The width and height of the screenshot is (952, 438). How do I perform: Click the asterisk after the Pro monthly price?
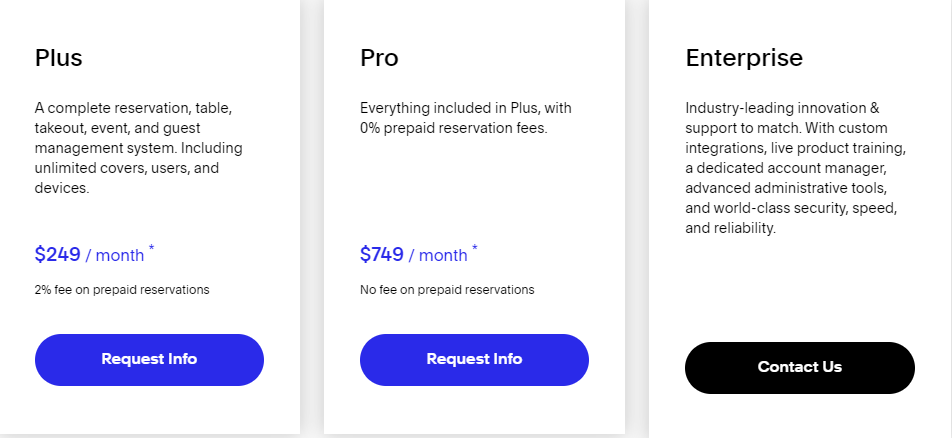coord(475,247)
